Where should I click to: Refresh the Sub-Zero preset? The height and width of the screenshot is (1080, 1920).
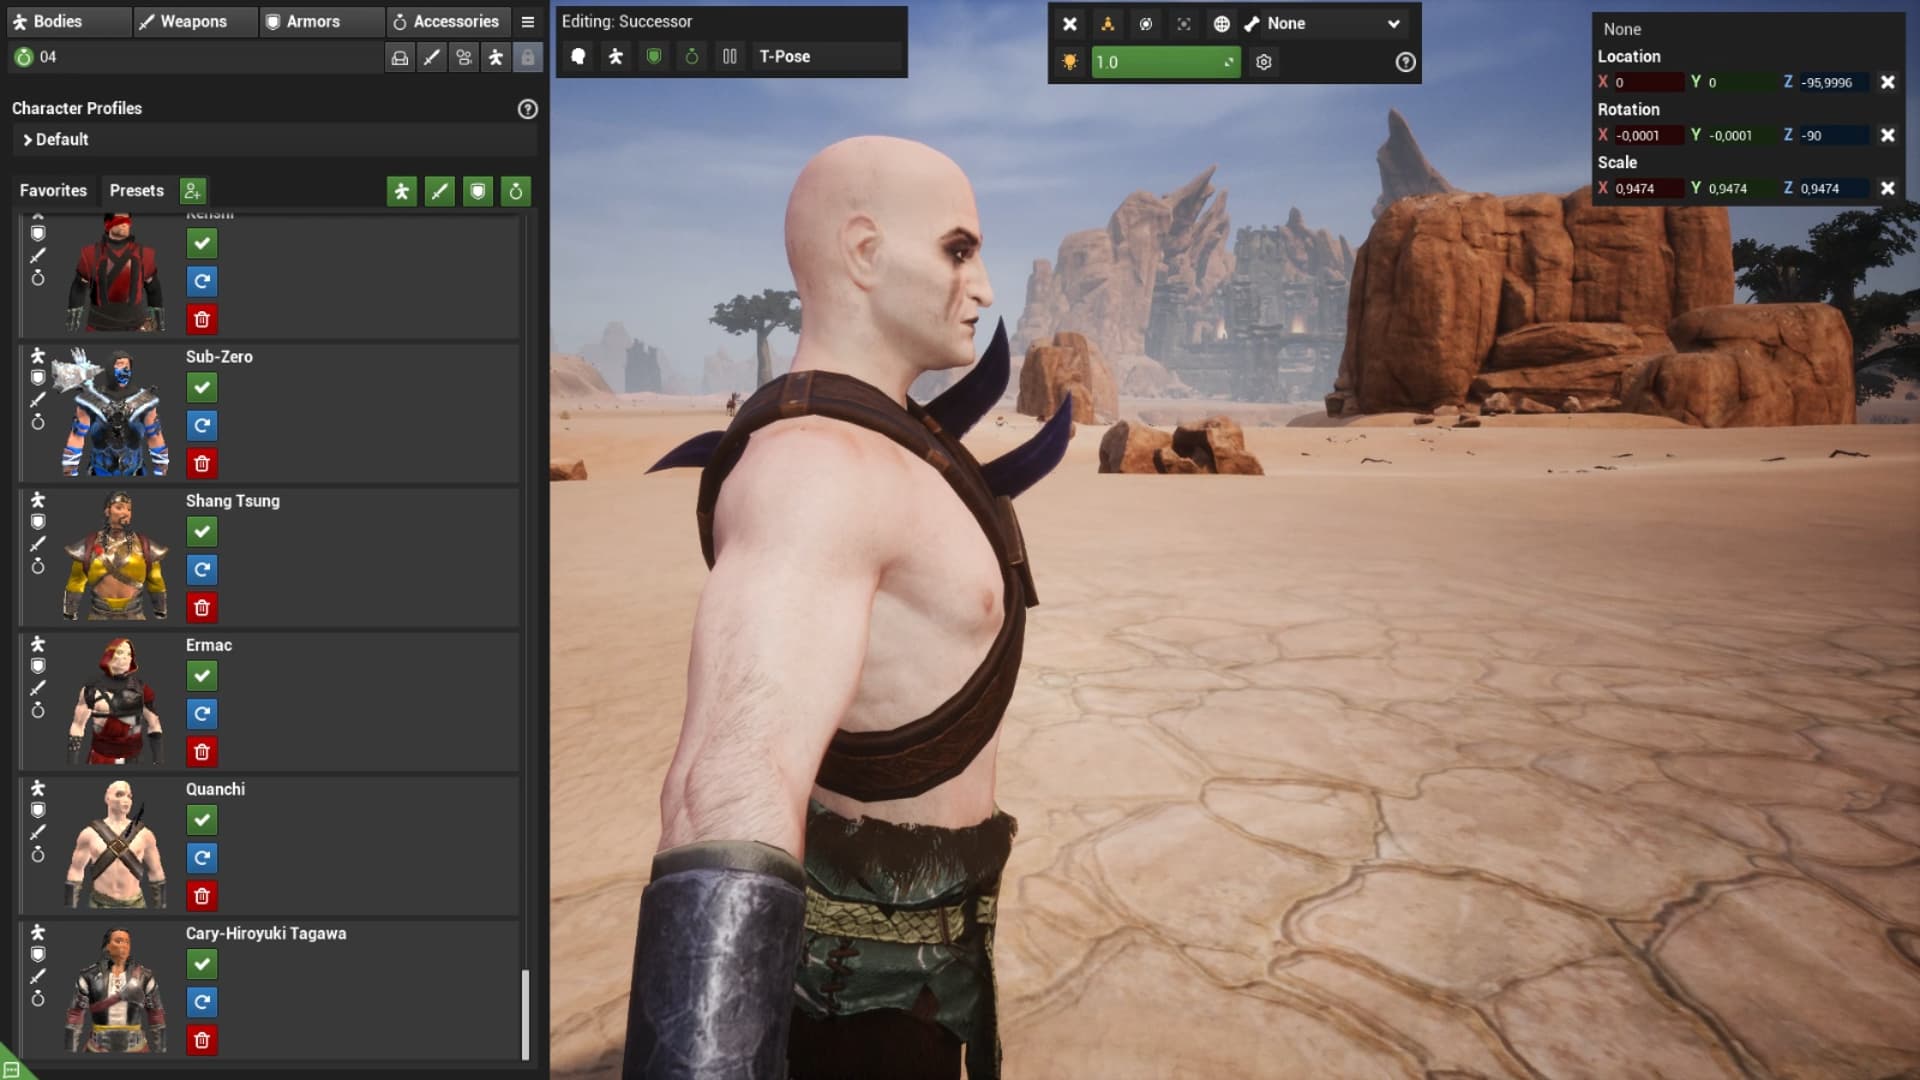[x=202, y=426]
